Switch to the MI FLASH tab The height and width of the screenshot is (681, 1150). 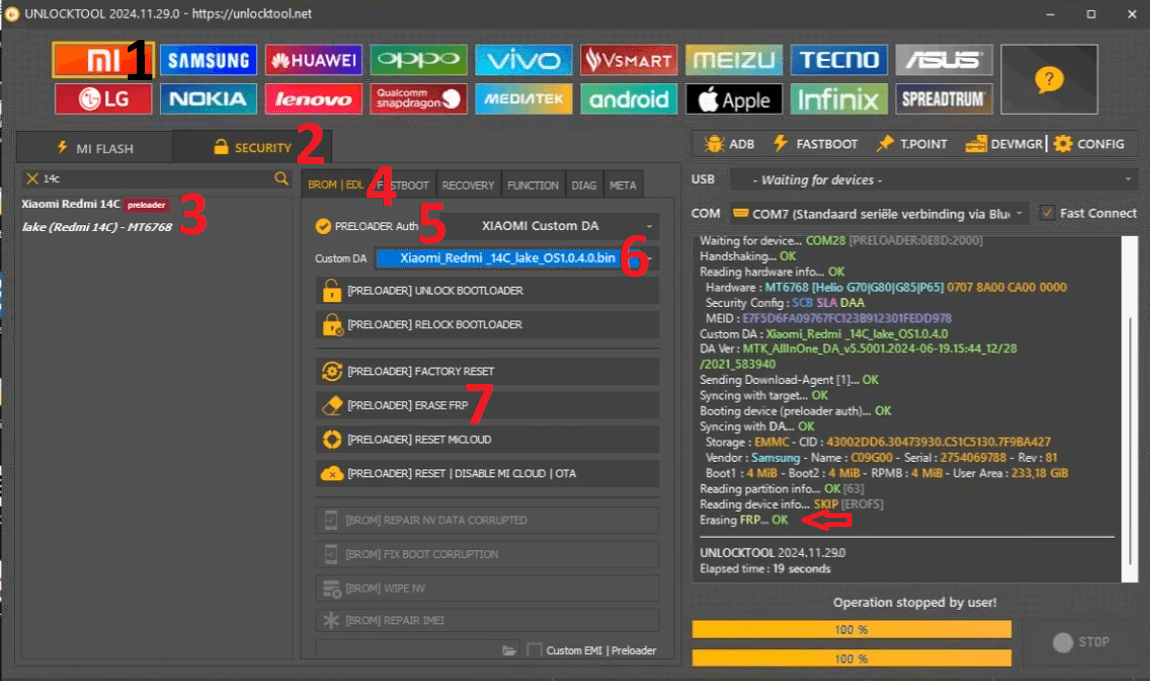(x=95, y=148)
